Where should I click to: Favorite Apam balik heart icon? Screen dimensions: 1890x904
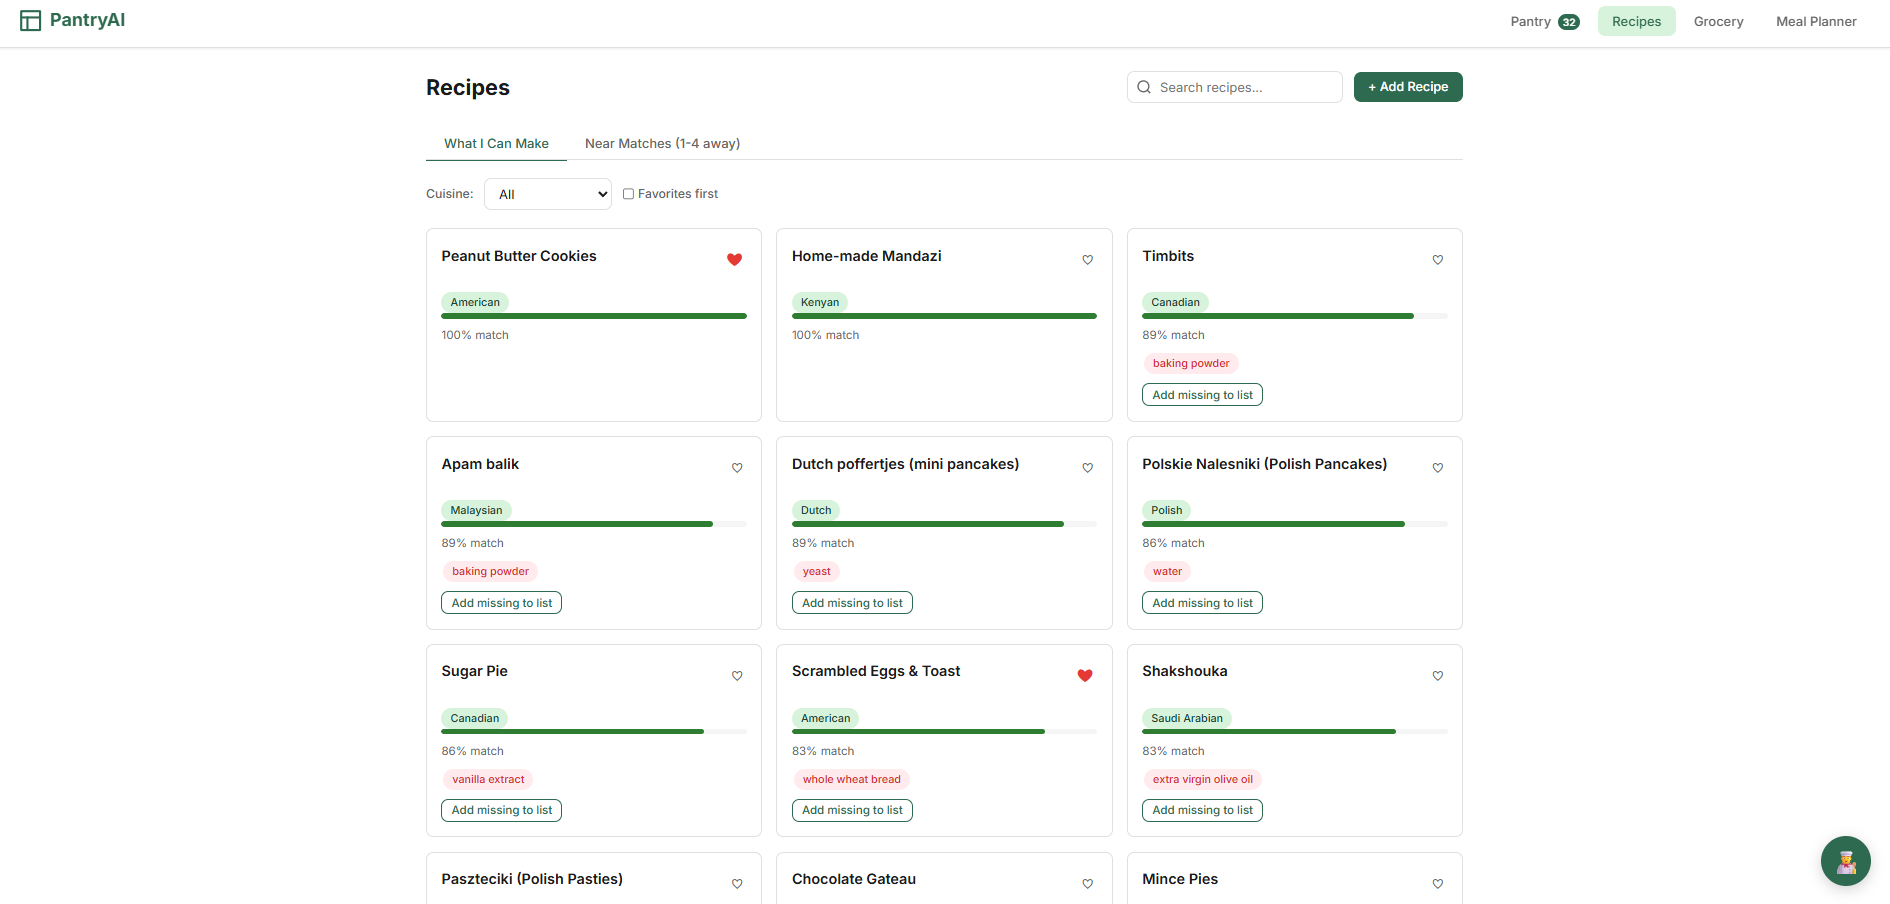coord(737,468)
